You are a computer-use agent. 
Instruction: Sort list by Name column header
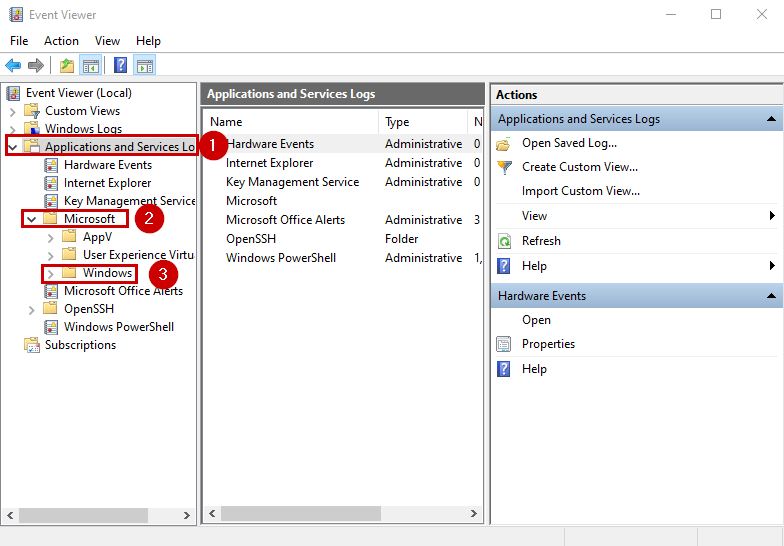click(291, 122)
